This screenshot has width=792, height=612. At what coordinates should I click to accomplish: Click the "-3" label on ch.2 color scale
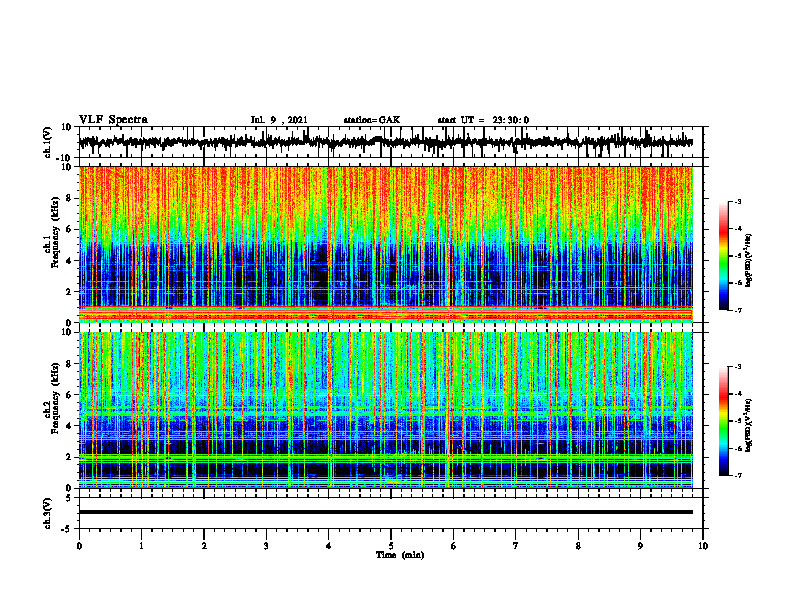(x=737, y=367)
